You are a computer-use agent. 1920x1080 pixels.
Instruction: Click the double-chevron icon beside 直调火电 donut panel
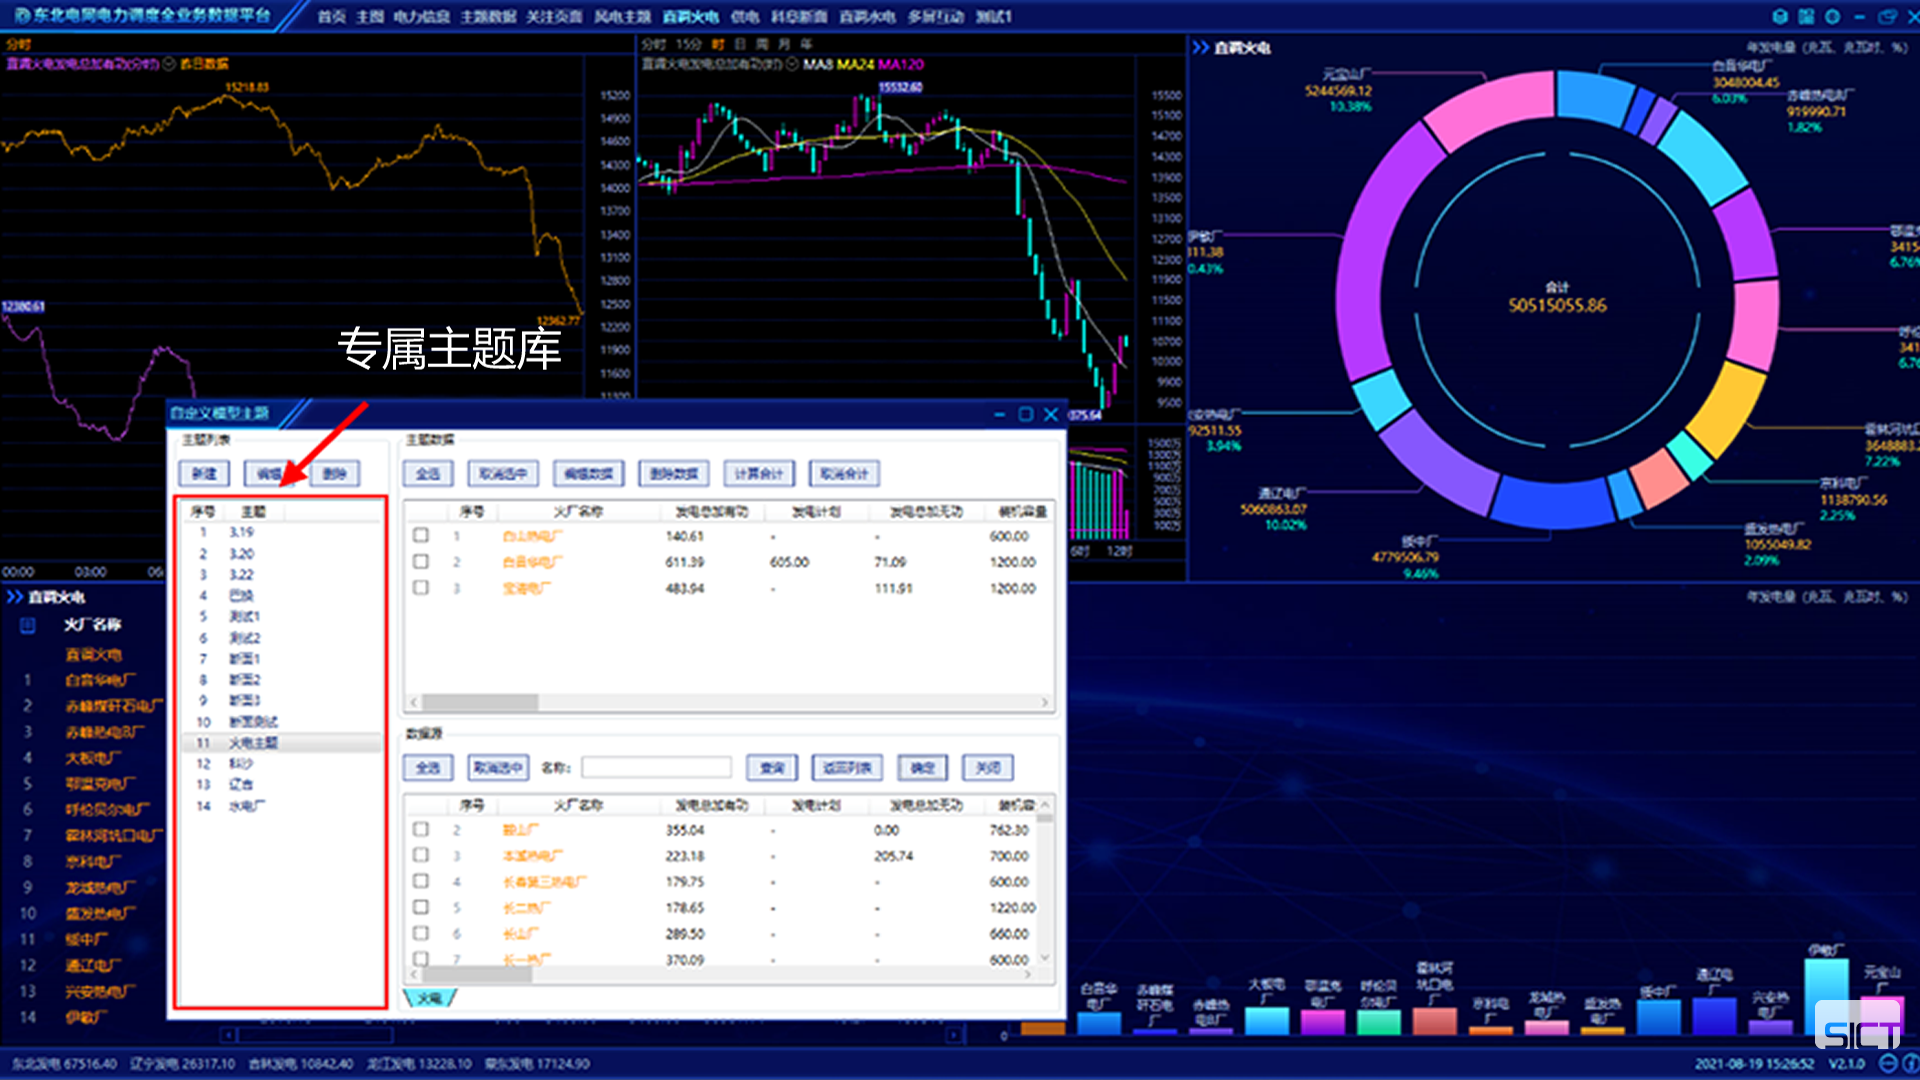(x=1200, y=47)
